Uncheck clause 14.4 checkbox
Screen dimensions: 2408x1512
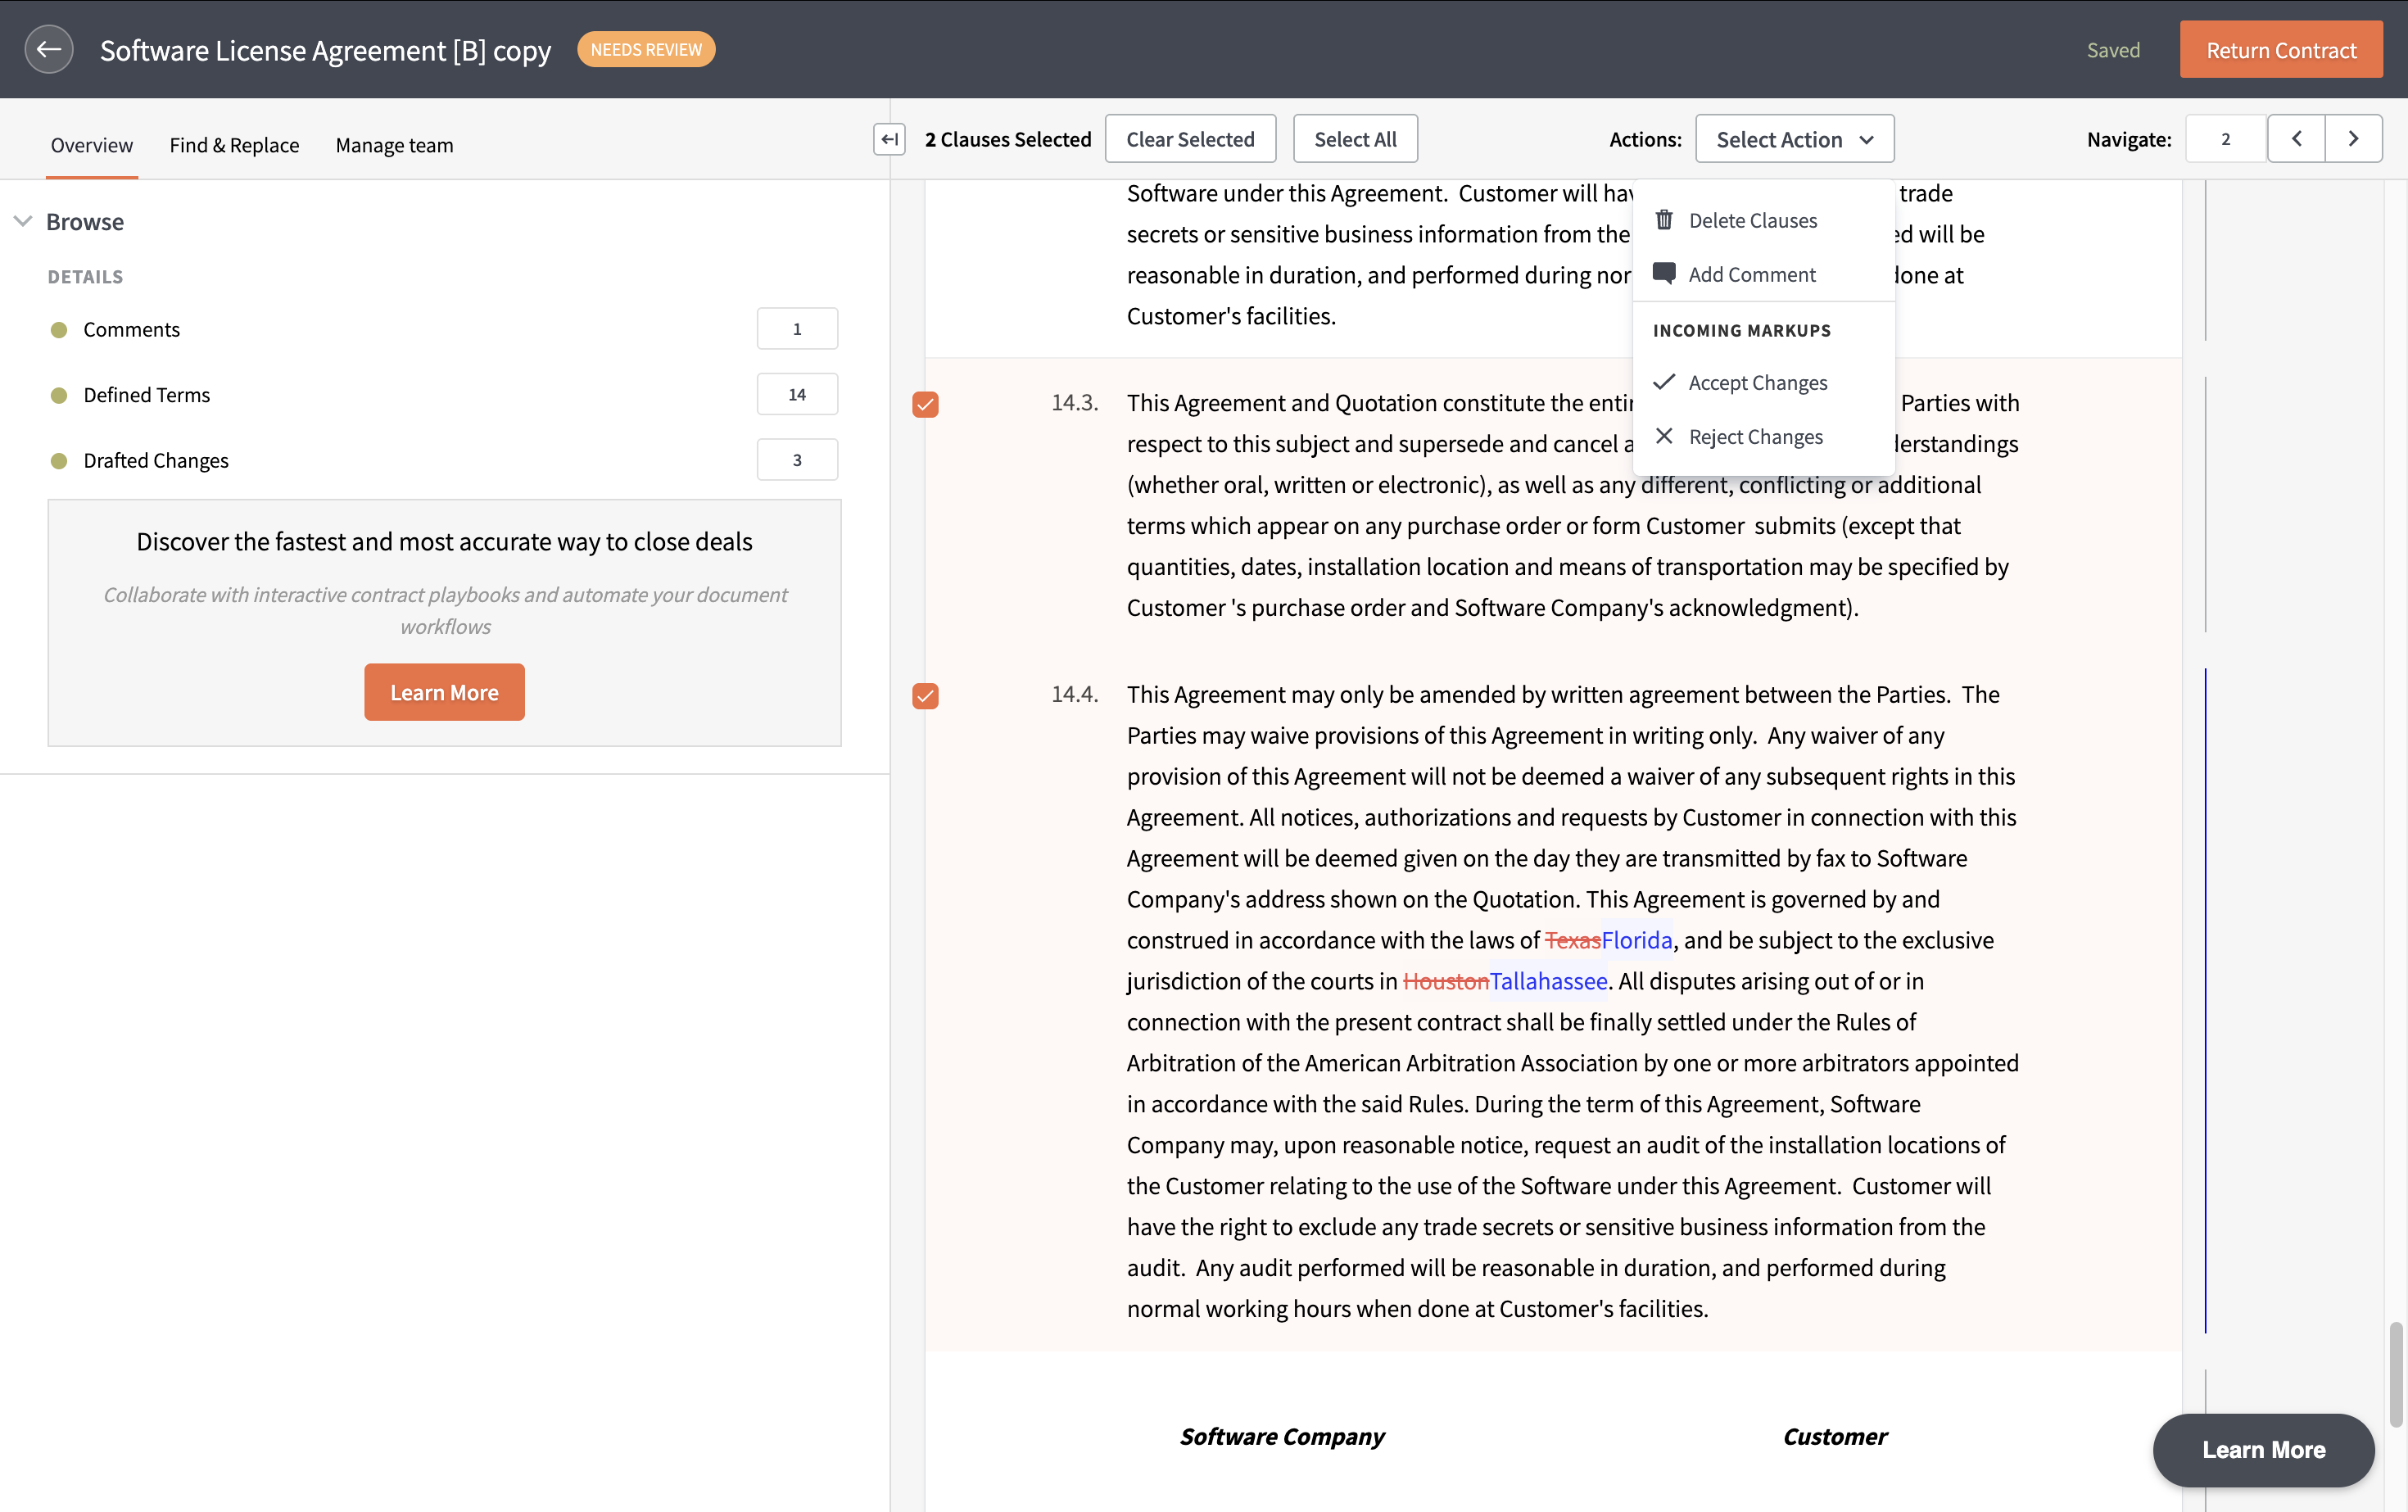pyautogui.click(x=925, y=696)
